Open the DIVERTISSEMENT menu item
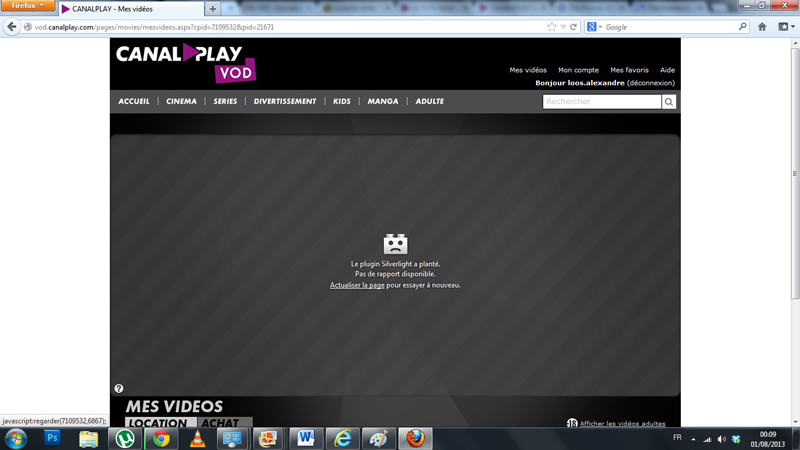Image resolution: width=800 pixels, height=450 pixels. point(285,102)
